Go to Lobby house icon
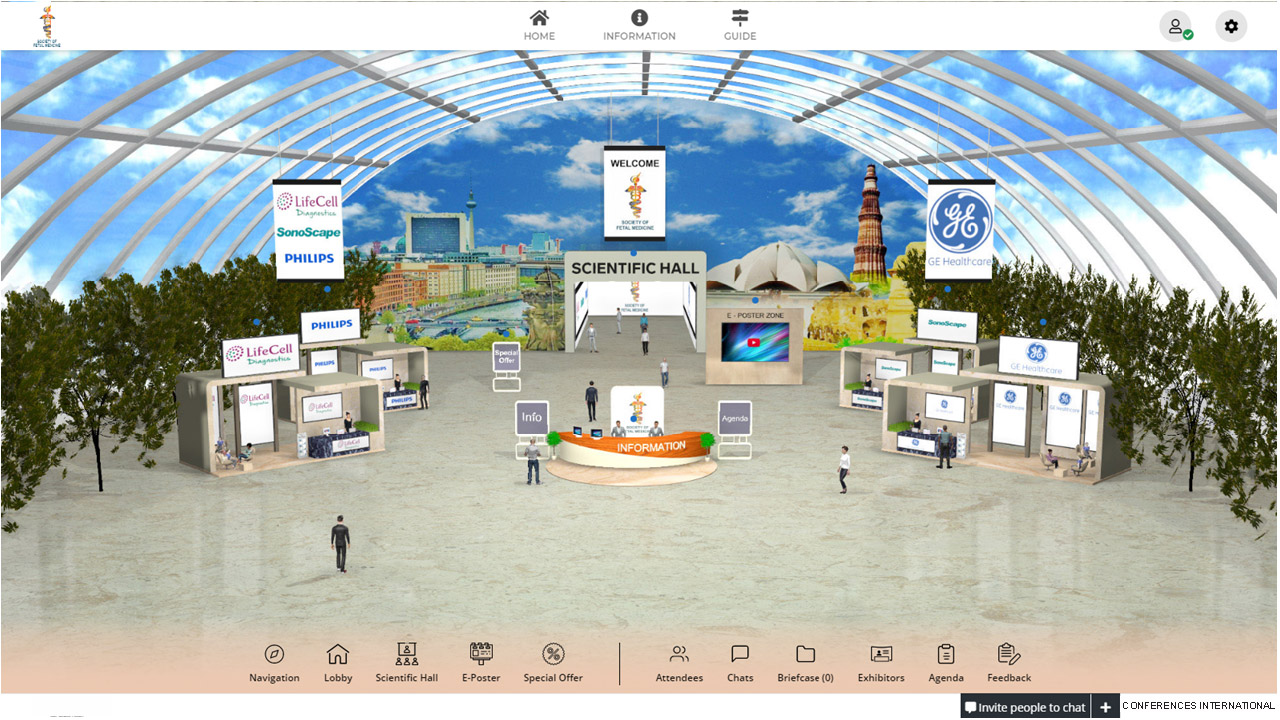1280x720 pixels. [x=338, y=664]
